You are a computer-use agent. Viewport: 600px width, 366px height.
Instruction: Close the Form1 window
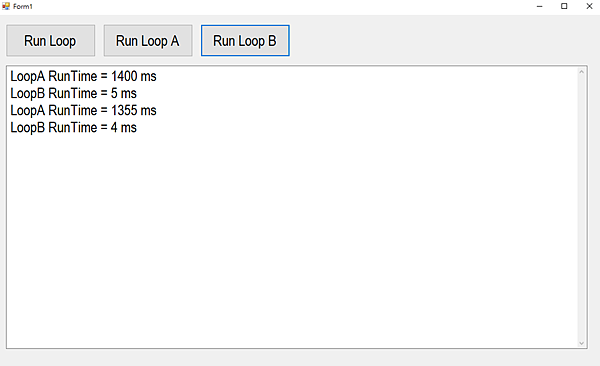[589, 6]
